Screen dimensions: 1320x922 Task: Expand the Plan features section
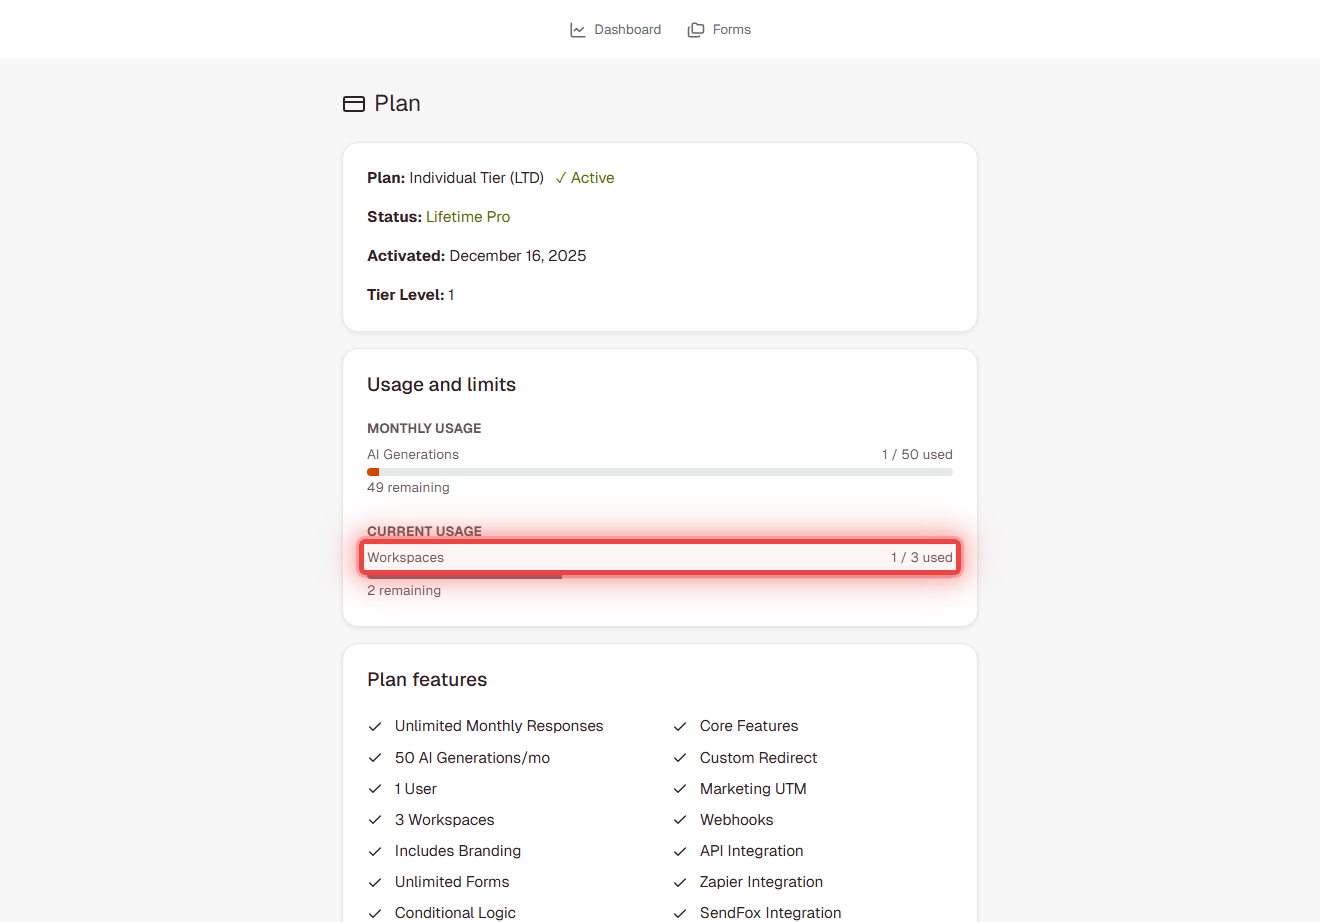427,679
